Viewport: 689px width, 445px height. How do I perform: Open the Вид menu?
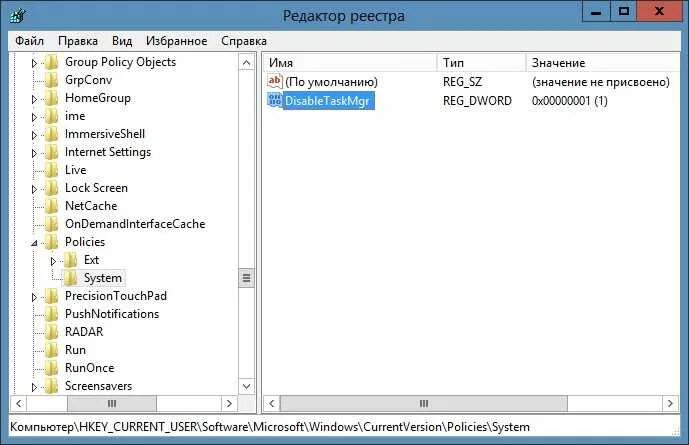122,41
